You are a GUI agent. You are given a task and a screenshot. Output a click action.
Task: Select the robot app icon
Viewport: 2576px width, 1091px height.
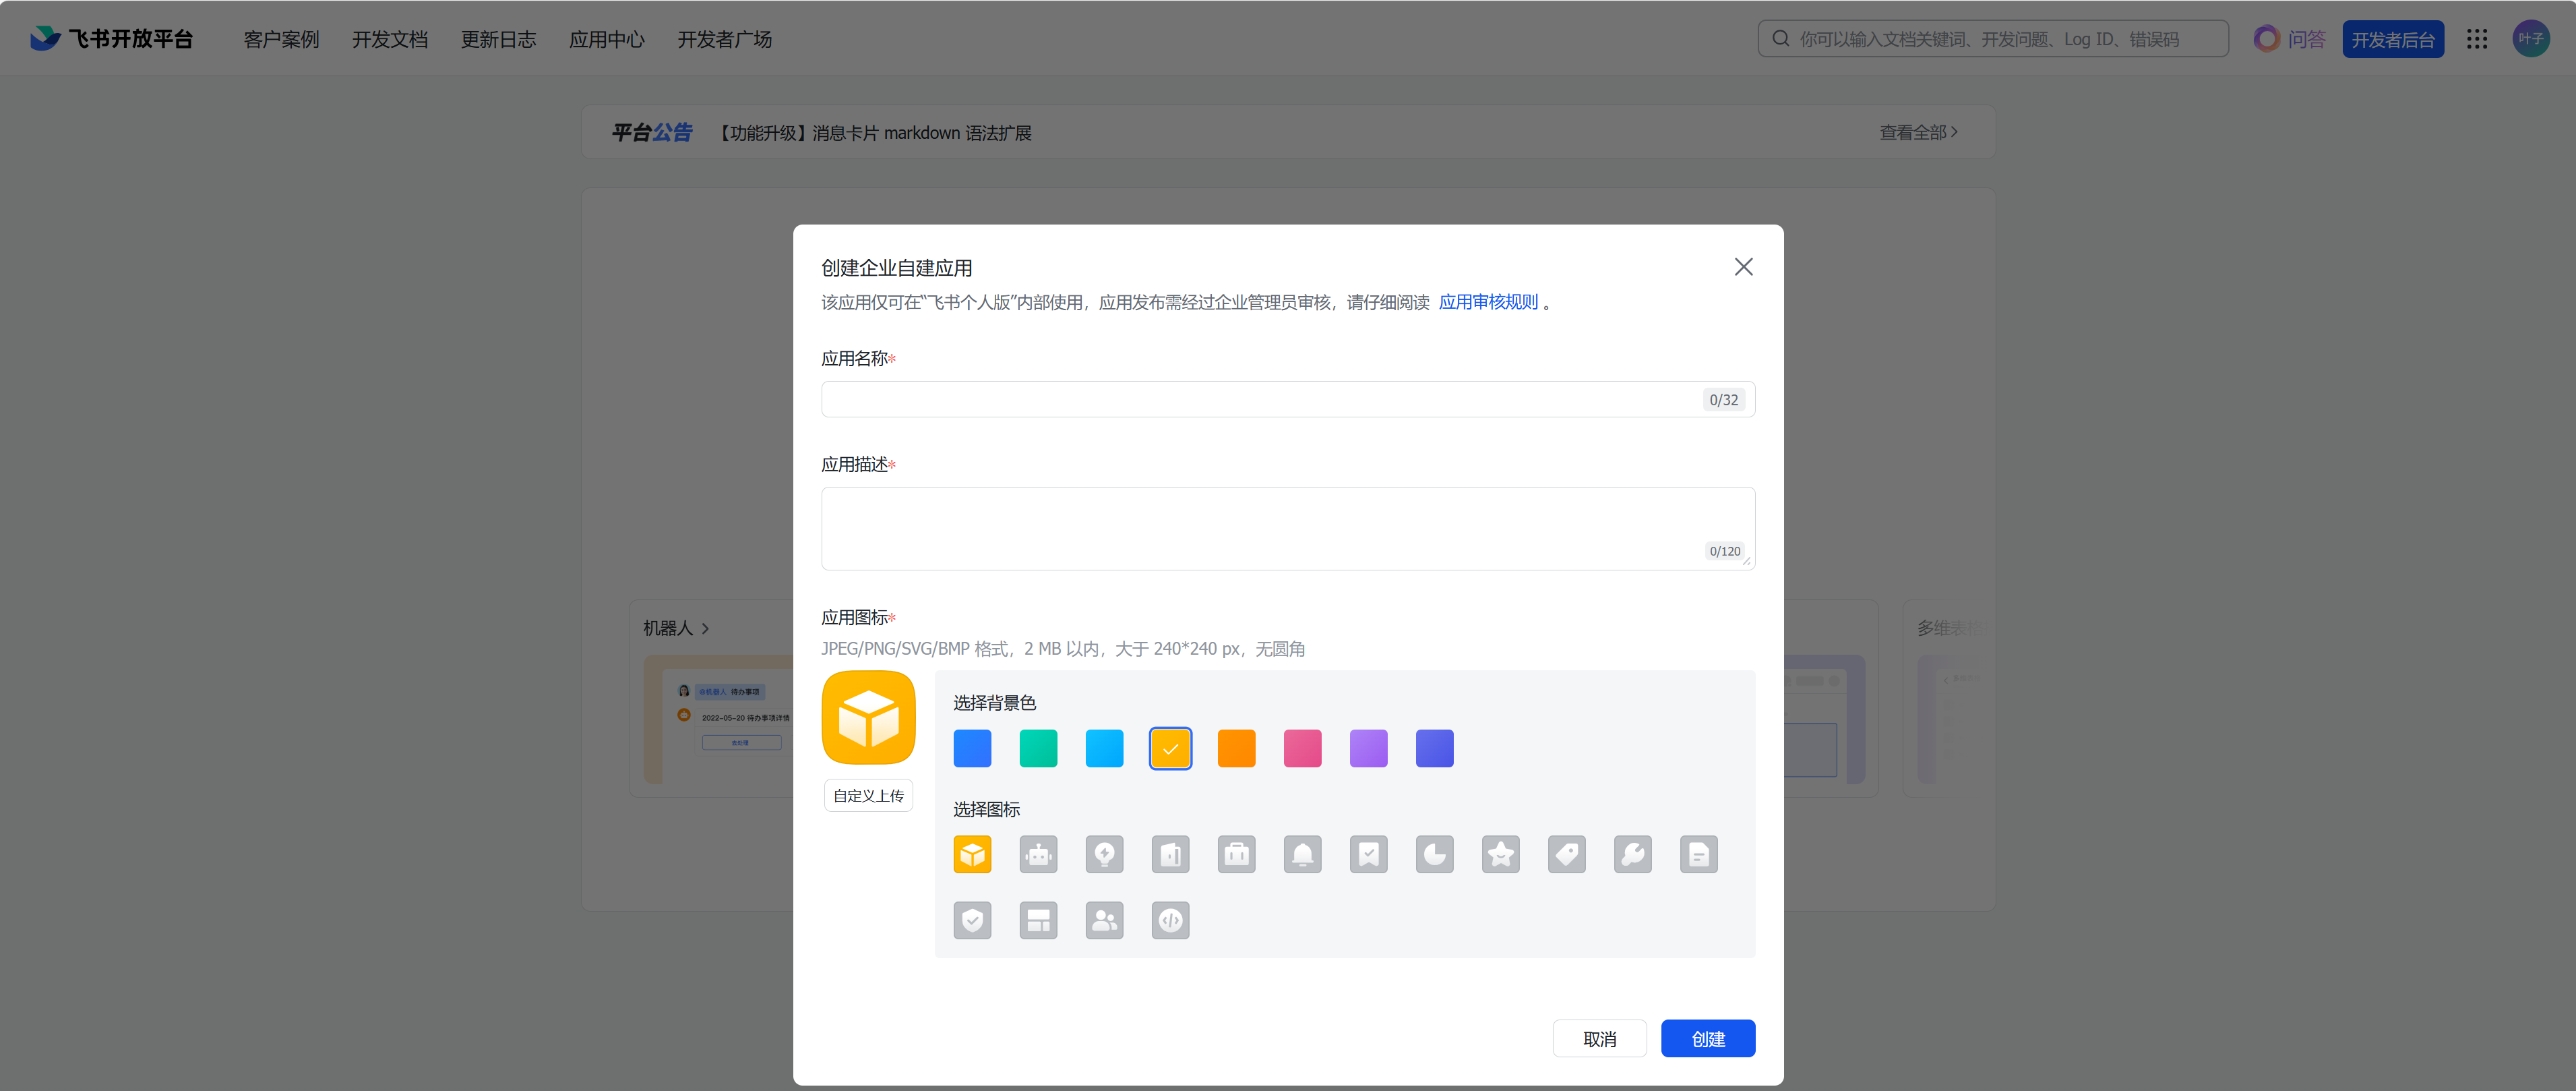pyautogui.click(x=1038, y=855)
